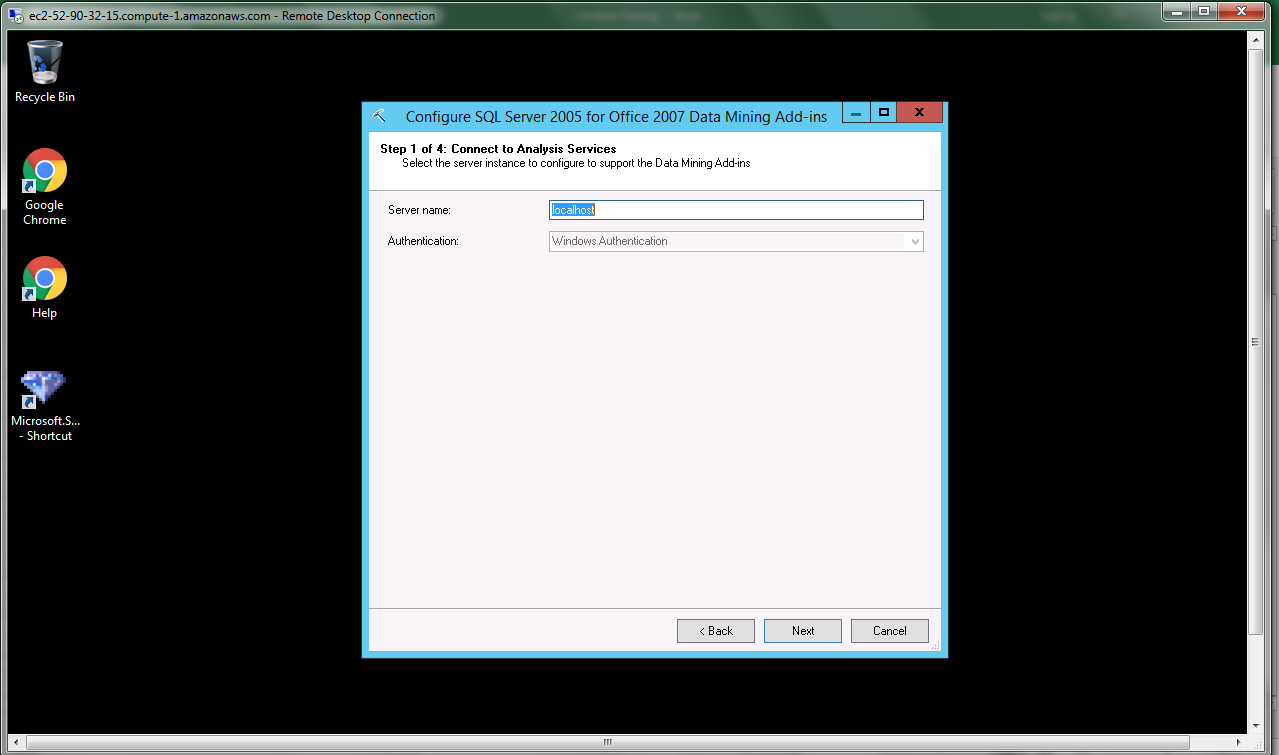Image resolution: width=1279 pixels, height=755 pixels.
Task: Expand the Authentication dropdown
Action: point(914,241)
